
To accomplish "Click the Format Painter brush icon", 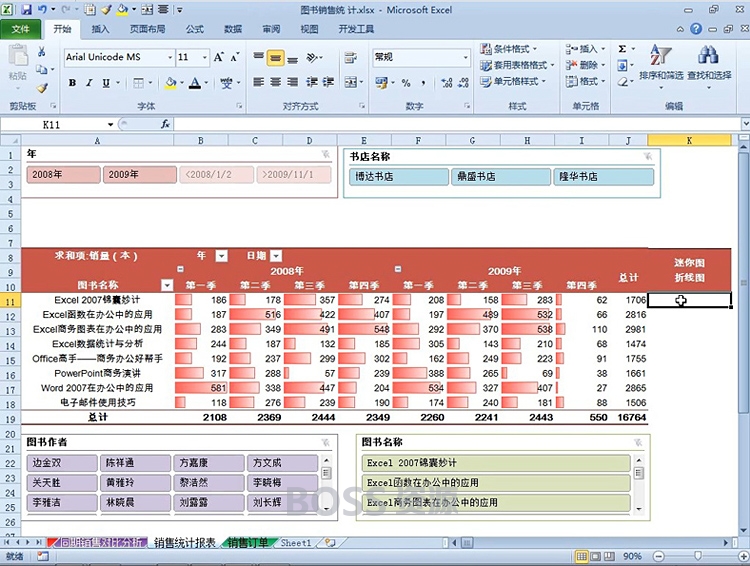I will point(42,88).
